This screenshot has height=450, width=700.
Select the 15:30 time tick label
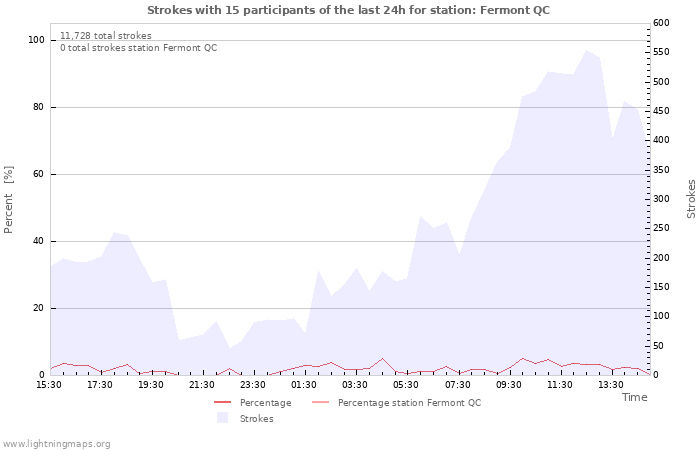(x=49, y=384)
